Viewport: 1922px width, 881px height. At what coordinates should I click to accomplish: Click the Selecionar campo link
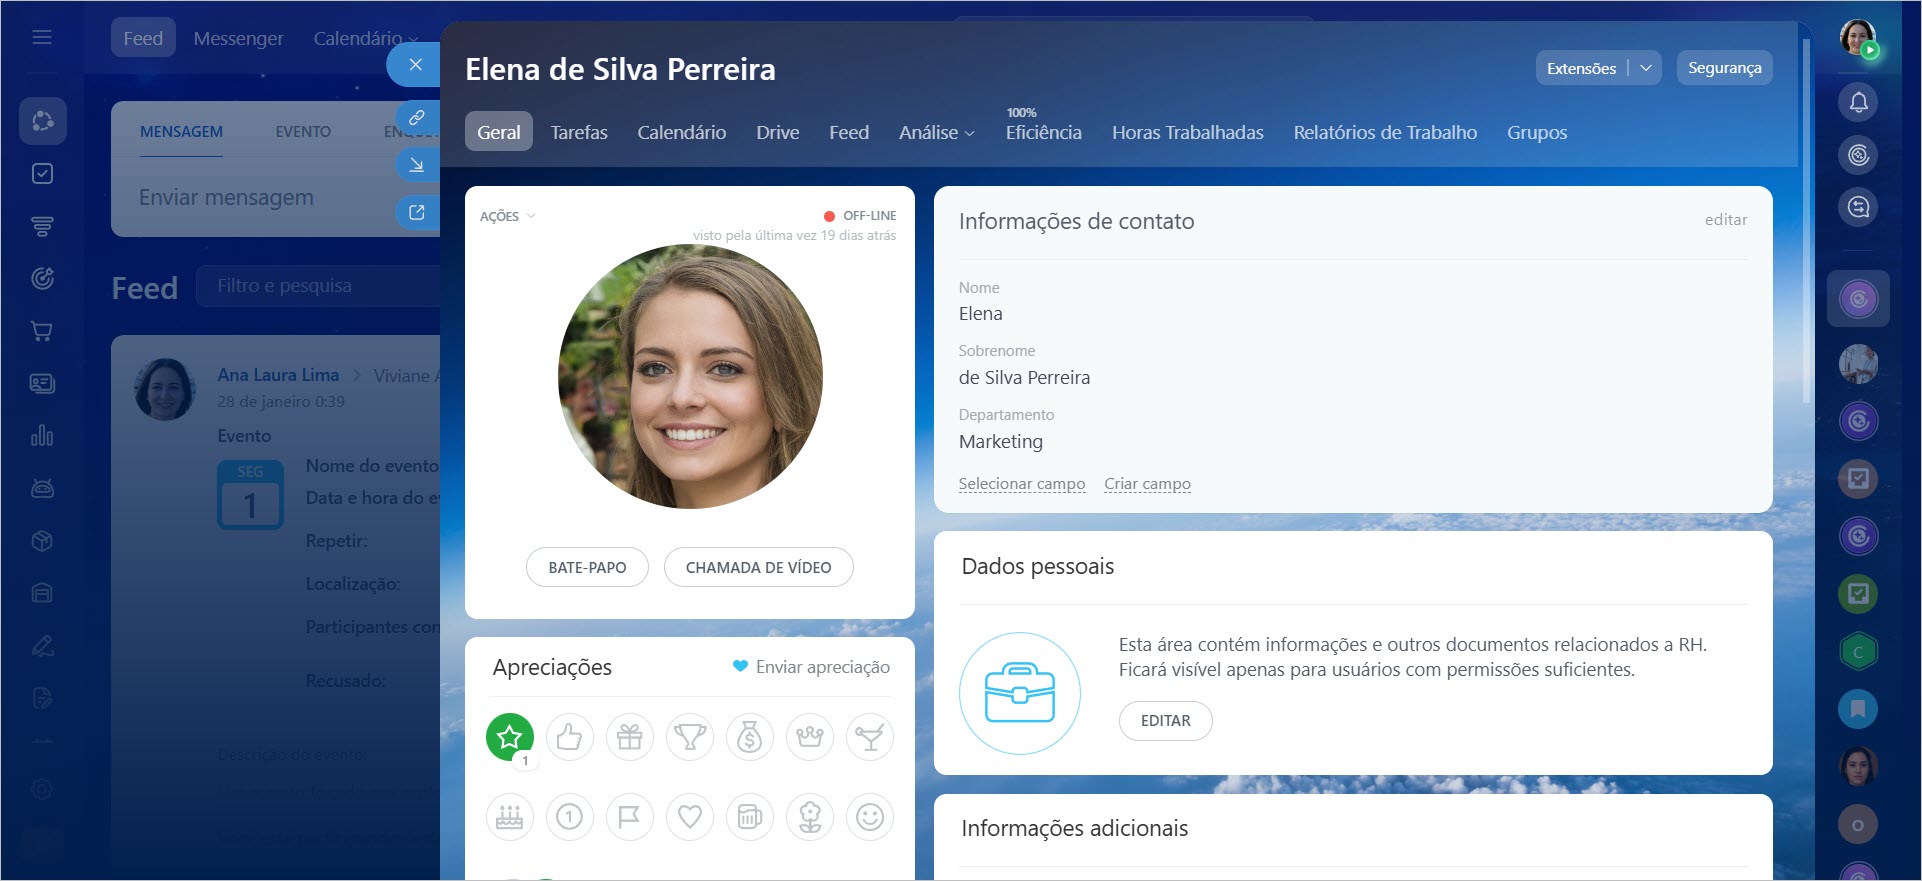(x=1021, y=484)
